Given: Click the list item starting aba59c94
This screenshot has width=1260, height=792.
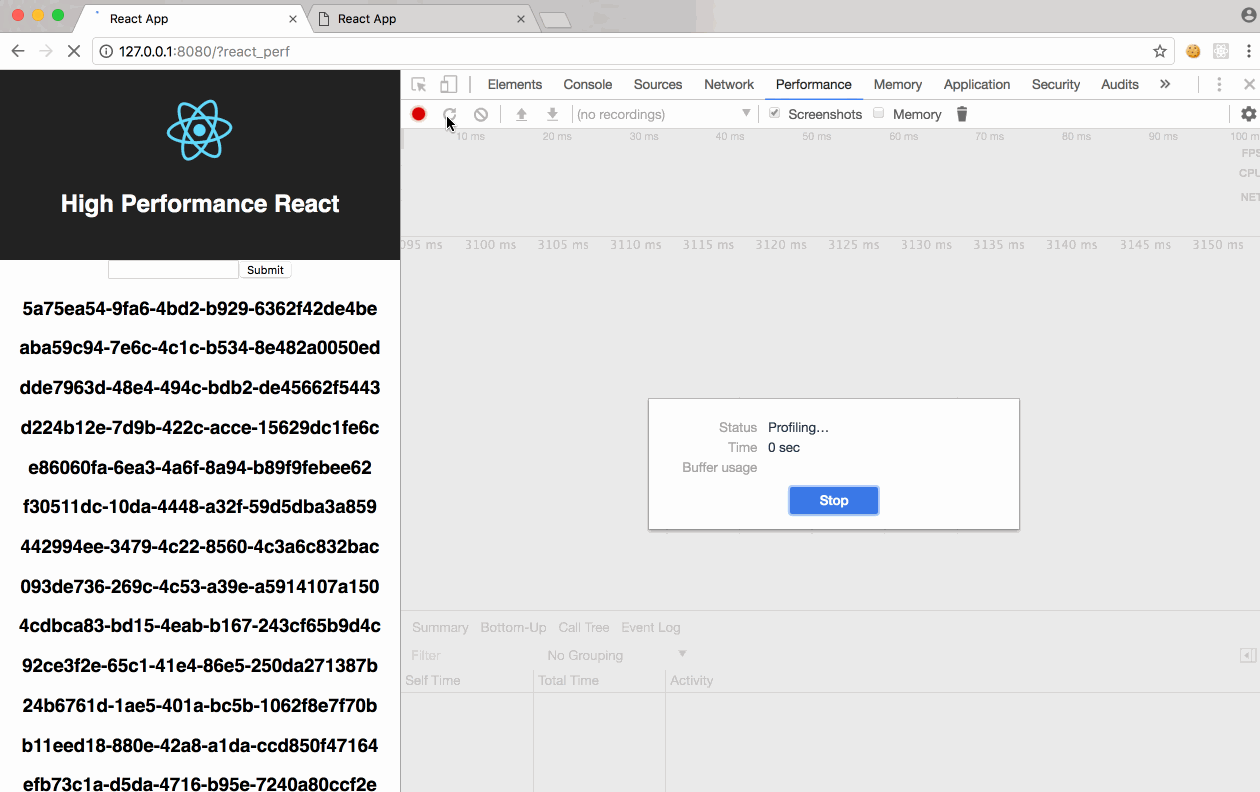Looking at the screenshot, I should [200, 348].
